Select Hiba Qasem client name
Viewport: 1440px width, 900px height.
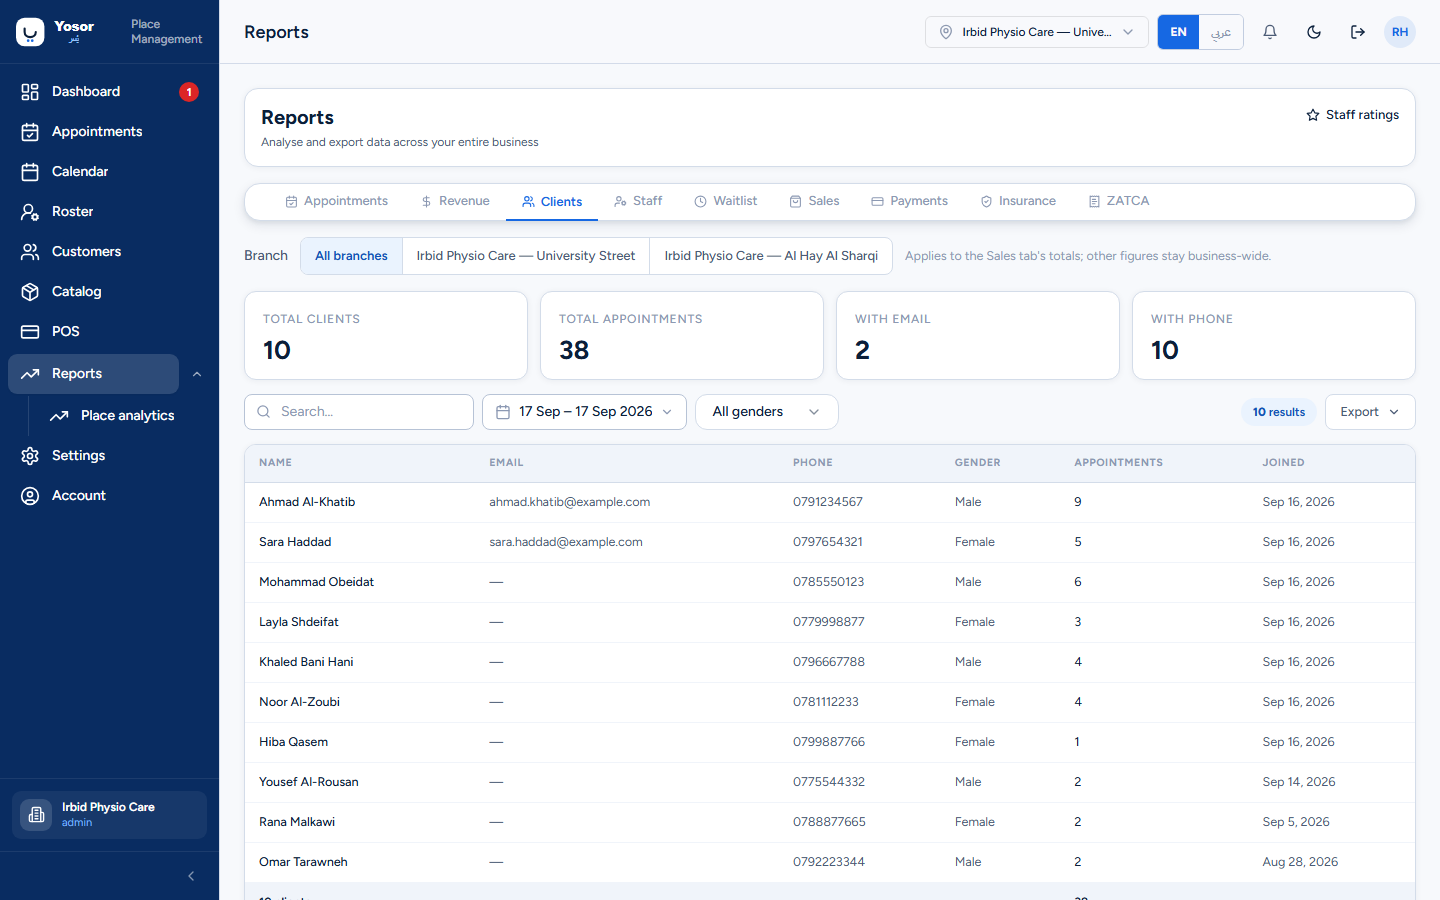(293, 742)
